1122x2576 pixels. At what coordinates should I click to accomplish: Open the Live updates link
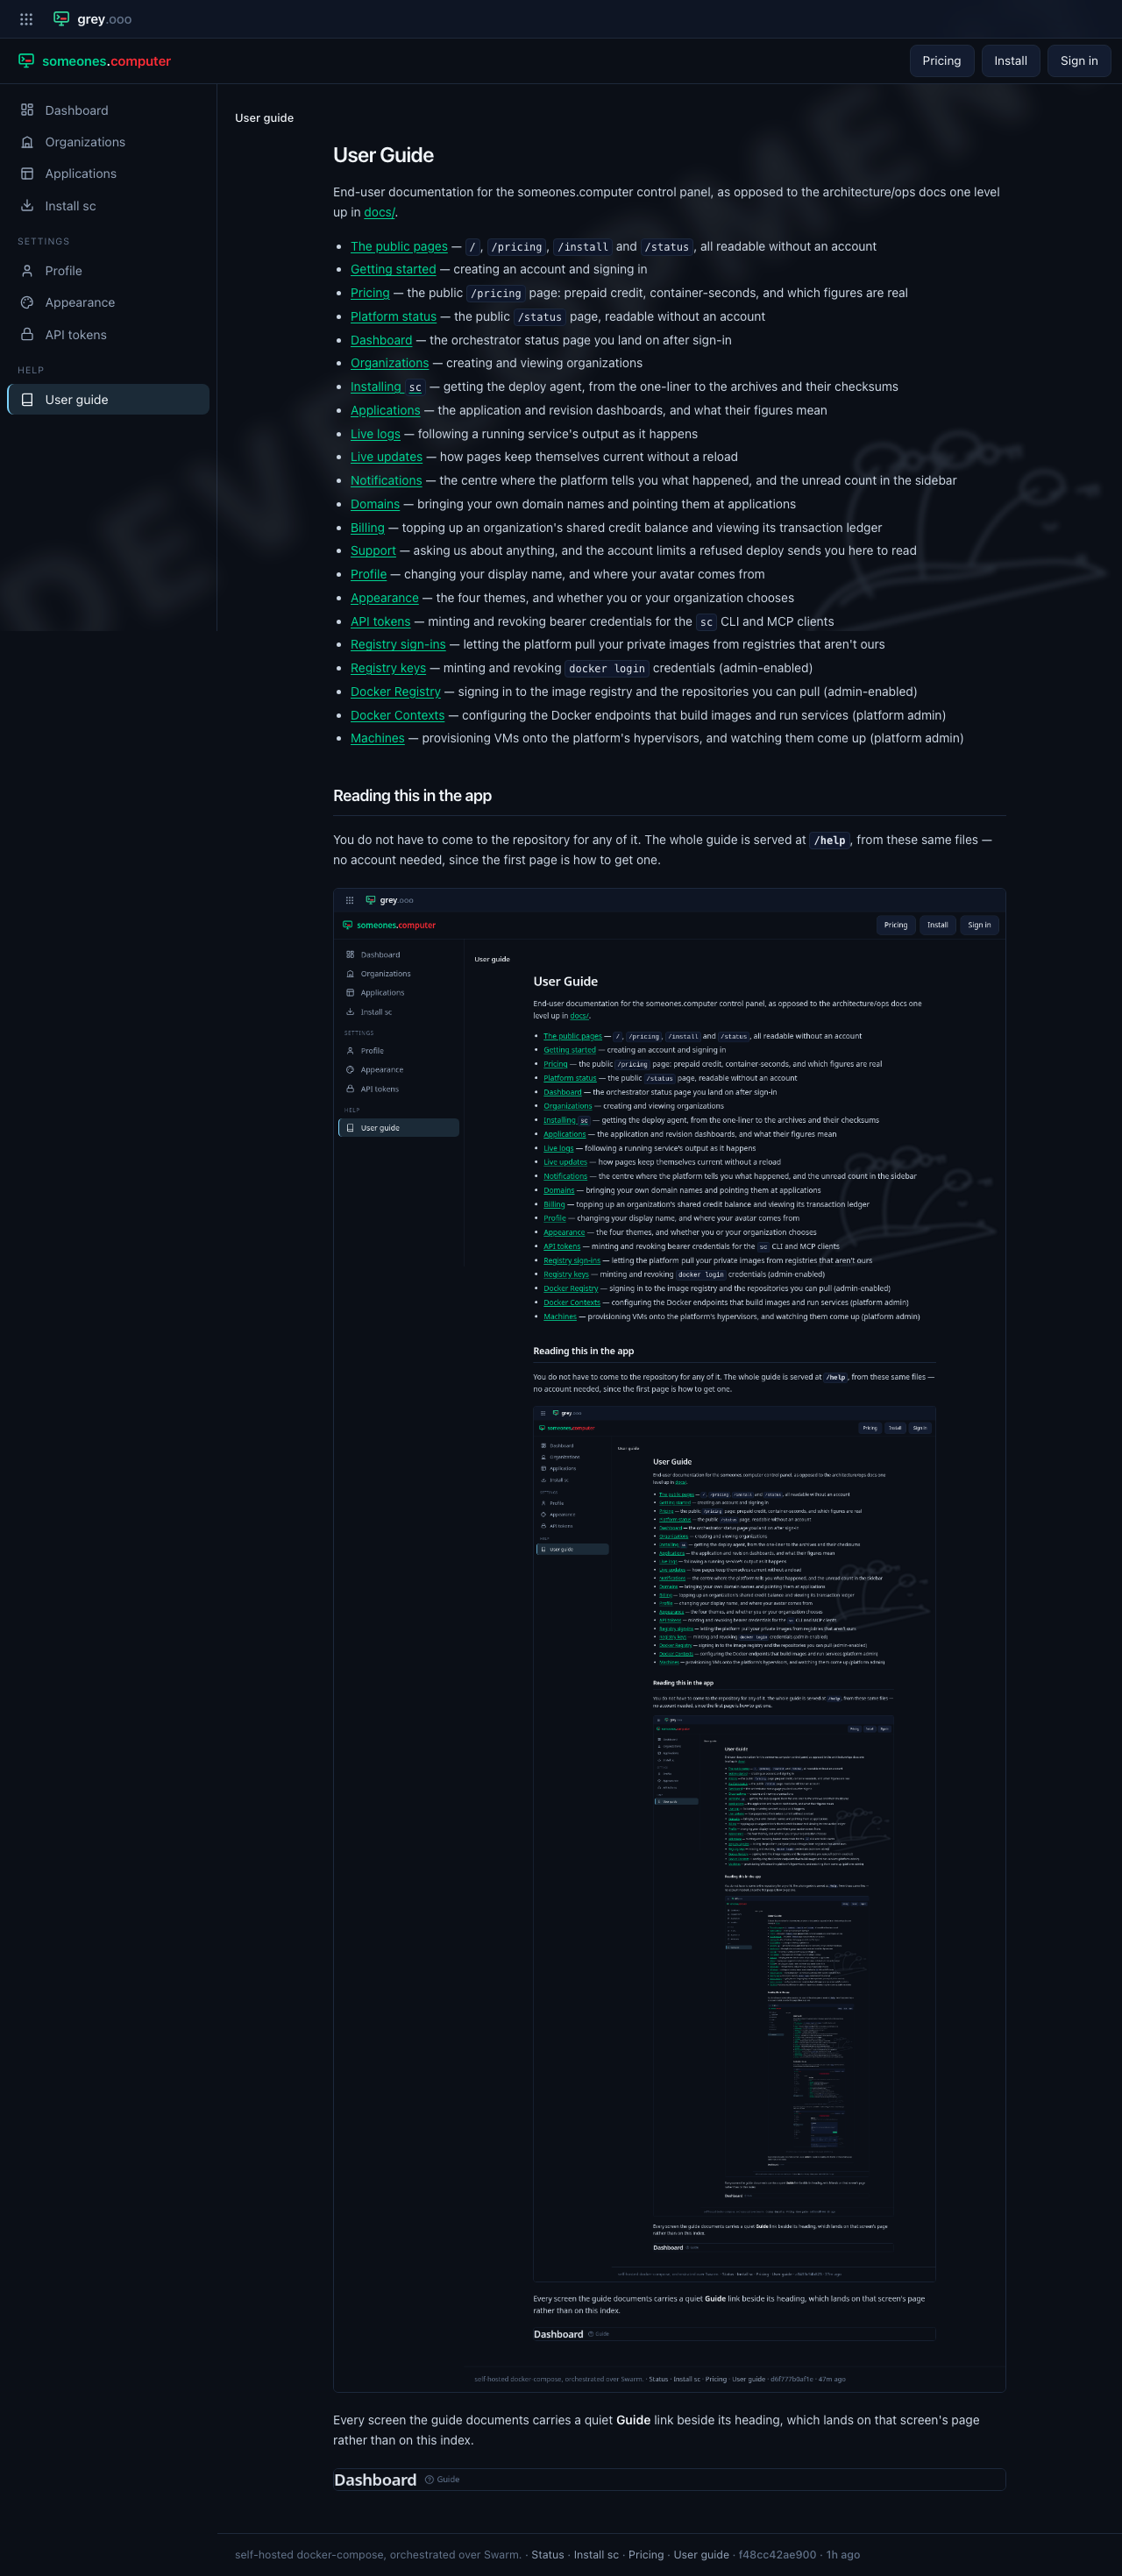click(x=386, y=457)
